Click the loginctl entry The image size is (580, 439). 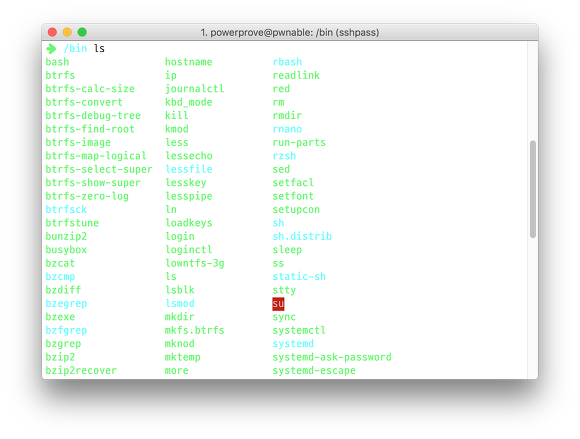click(189, 250)
